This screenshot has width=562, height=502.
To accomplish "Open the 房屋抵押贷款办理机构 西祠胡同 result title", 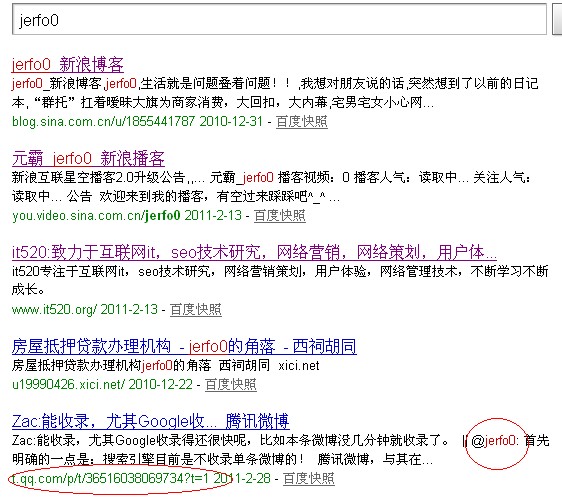I will (184, 346).
